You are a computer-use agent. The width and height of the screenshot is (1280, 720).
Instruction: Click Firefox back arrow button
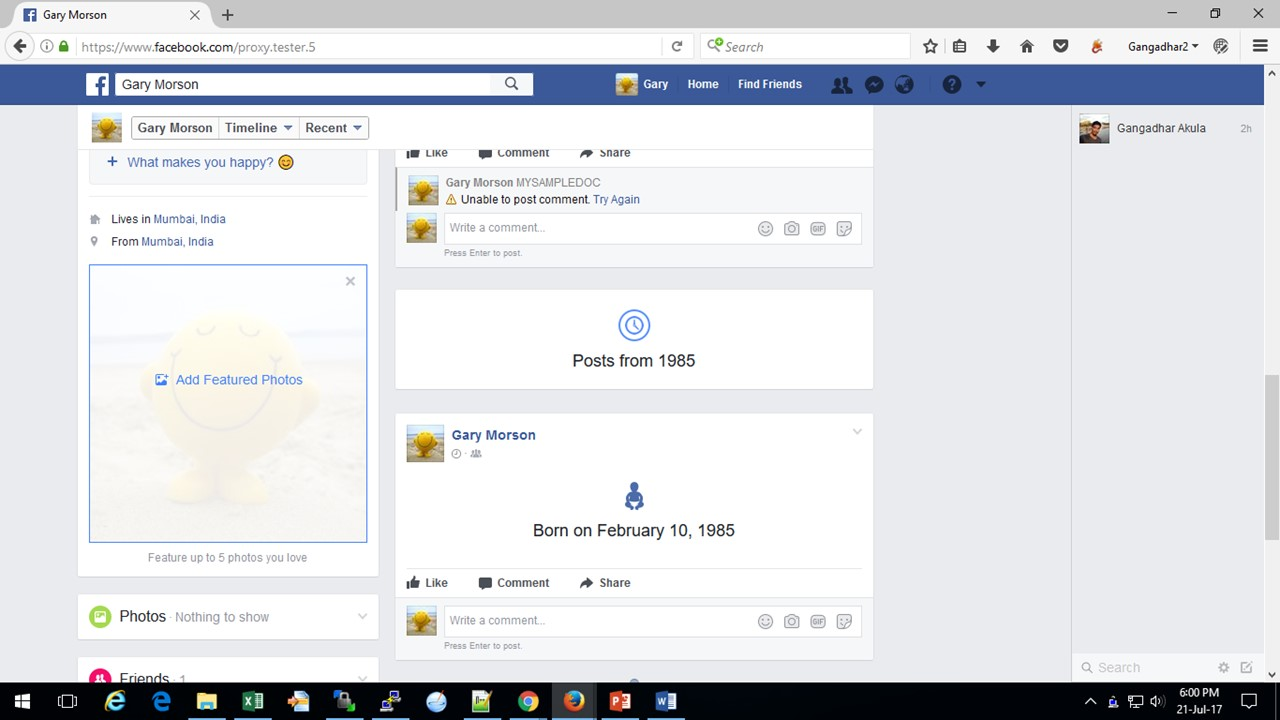(x=20, y=46)
